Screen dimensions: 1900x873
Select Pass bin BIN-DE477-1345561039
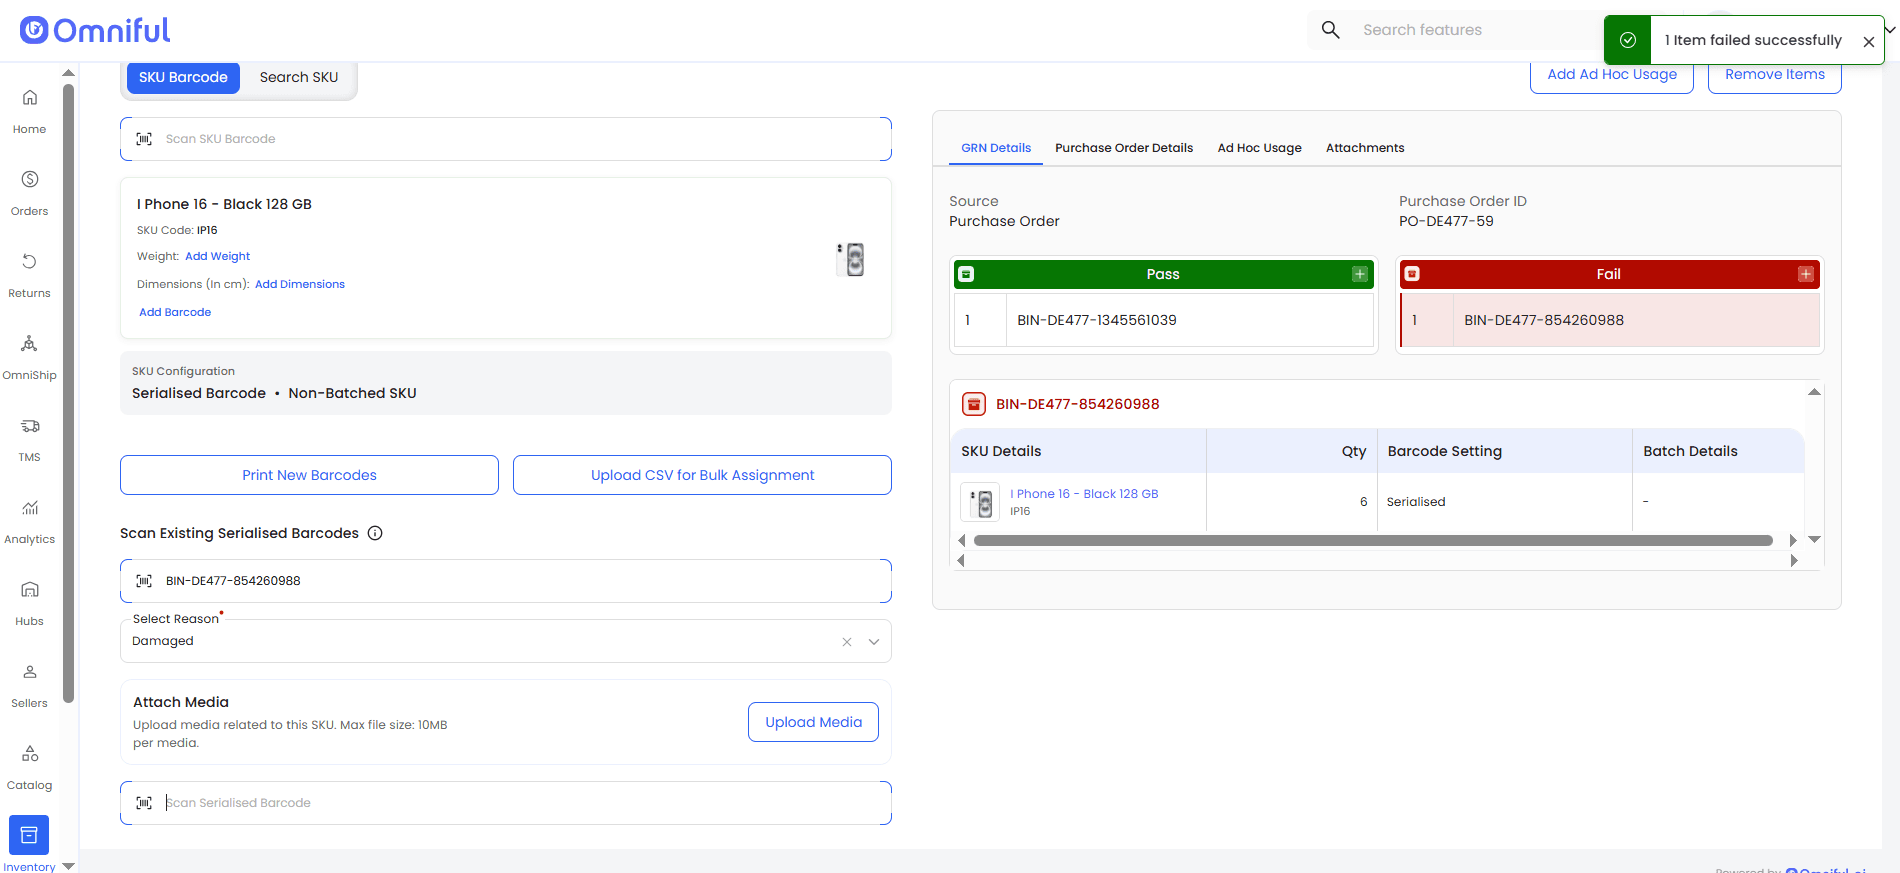coord(1164,320)
